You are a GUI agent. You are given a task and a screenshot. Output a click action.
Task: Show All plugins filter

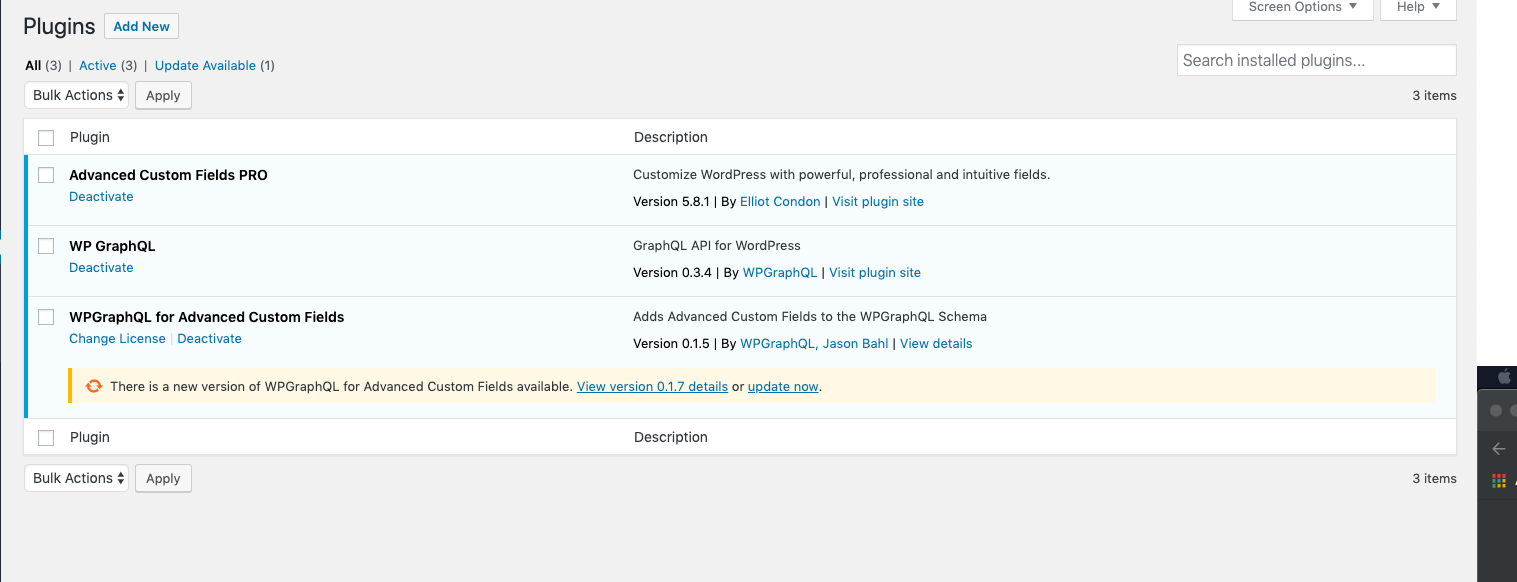pyautogui.click(x=33, y=65)
